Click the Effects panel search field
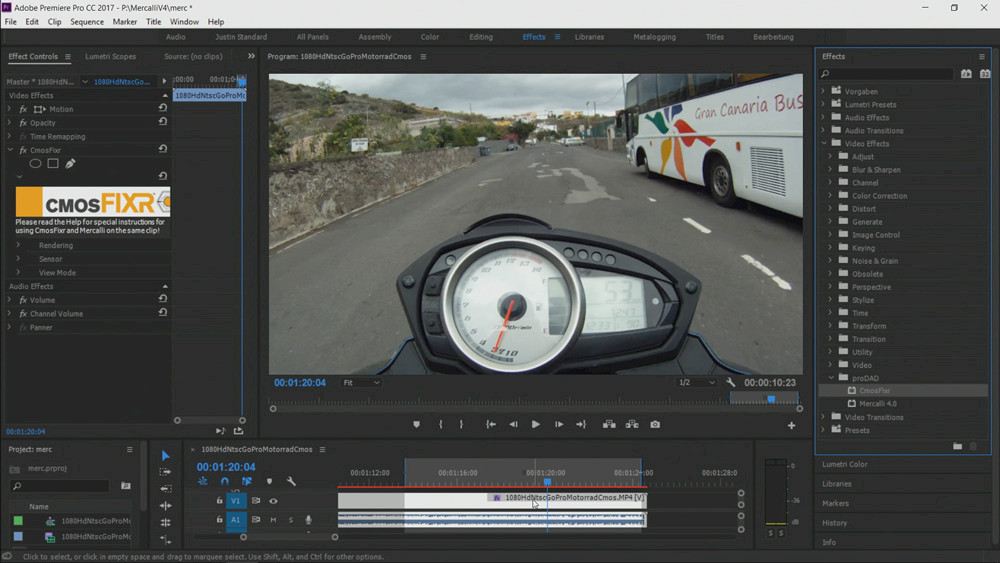 886,74
